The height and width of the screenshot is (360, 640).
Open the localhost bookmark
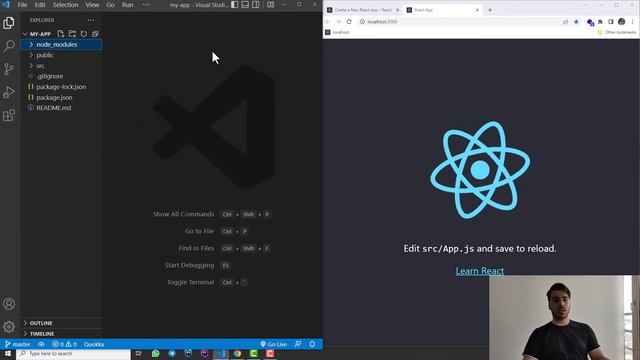tap(338, 32)
